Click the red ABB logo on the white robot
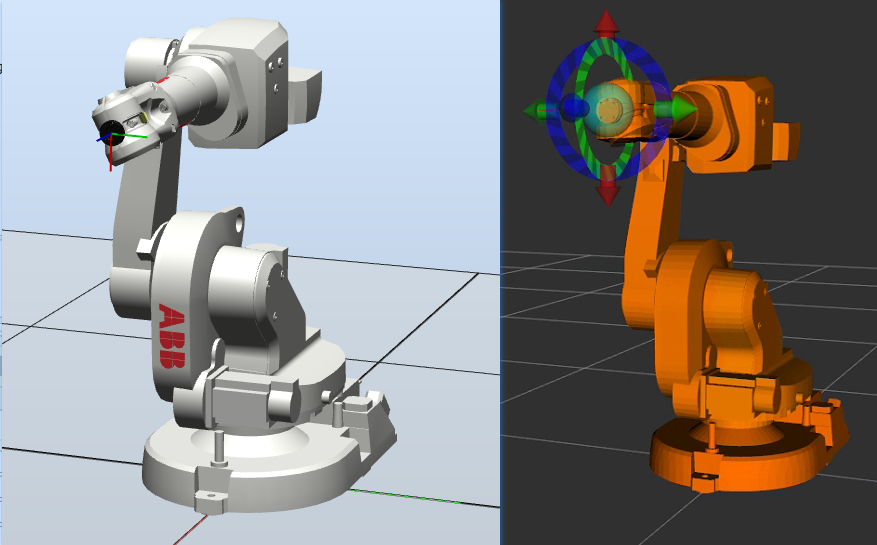 172,336
